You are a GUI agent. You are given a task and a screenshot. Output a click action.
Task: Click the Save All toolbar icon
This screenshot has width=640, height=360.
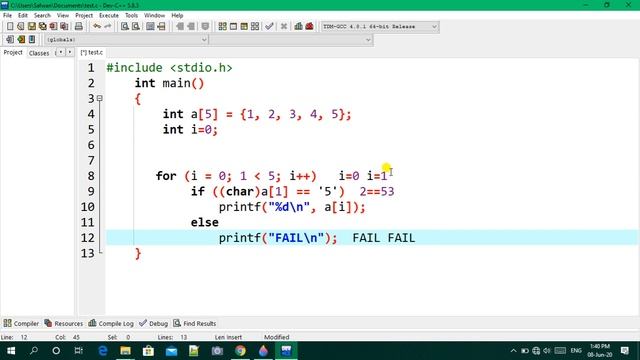[x=42, y=27]
